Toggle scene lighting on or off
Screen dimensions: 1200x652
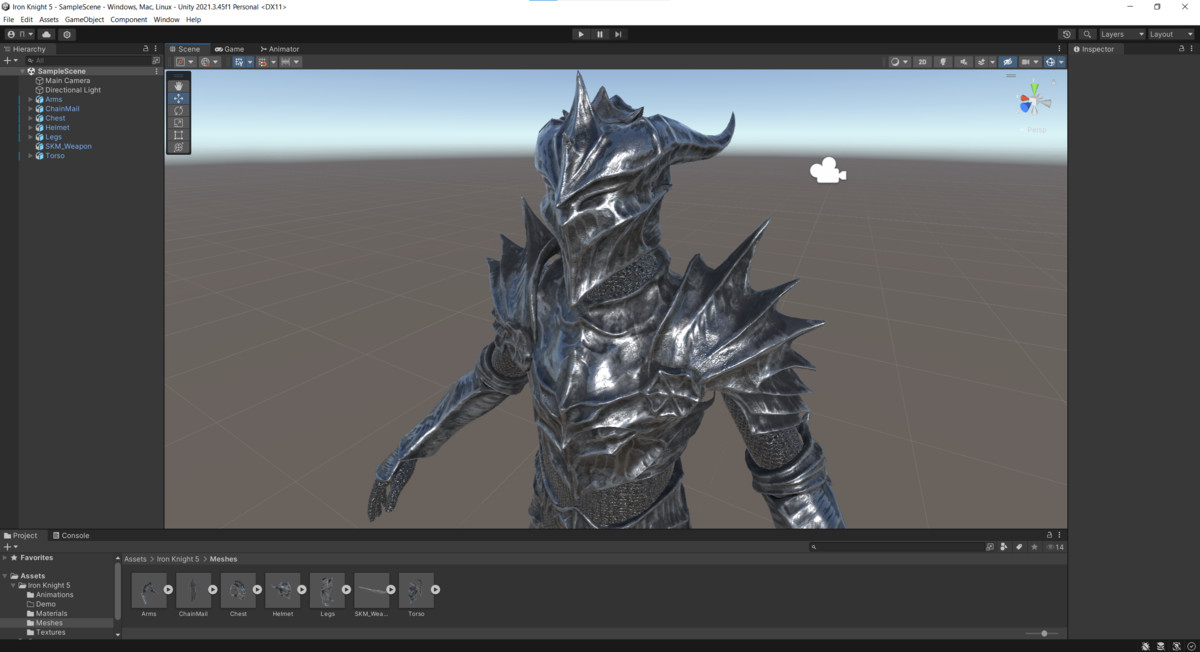coord(943,62)
